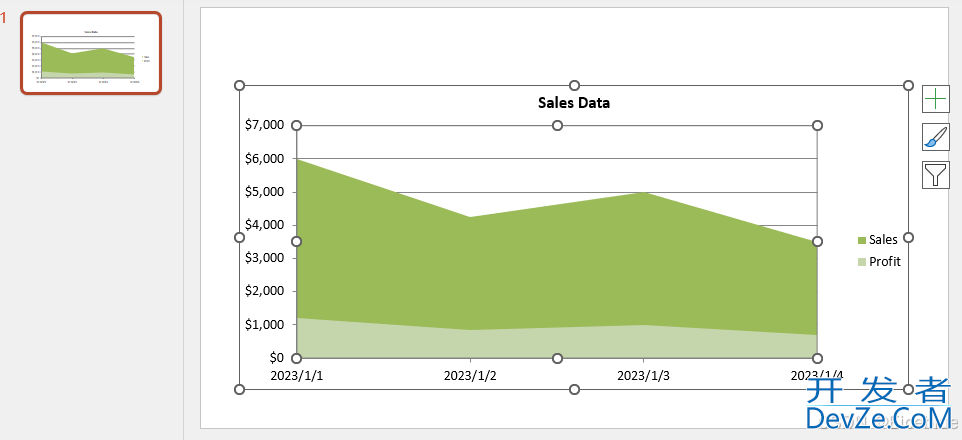Click the plot area's bottom-right handle
The image size is (962, 440).
(817, 358)
